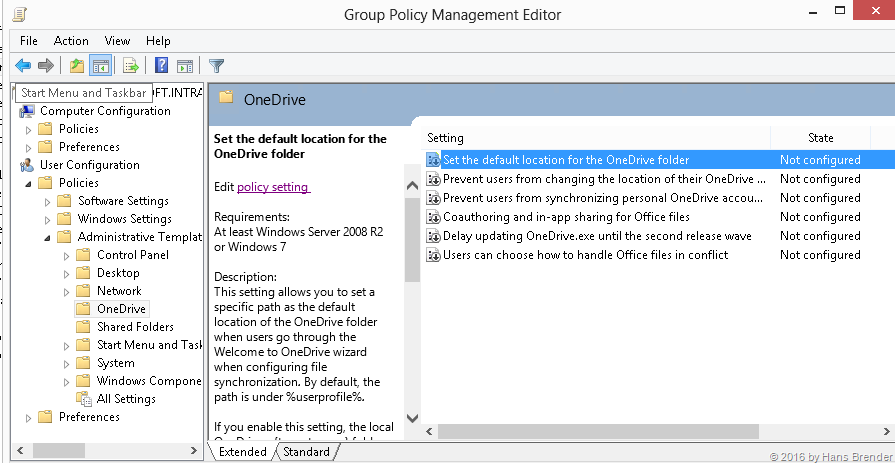895x463 pixels.
Task: Open the Action menu
Action: [x=71, y=41]
